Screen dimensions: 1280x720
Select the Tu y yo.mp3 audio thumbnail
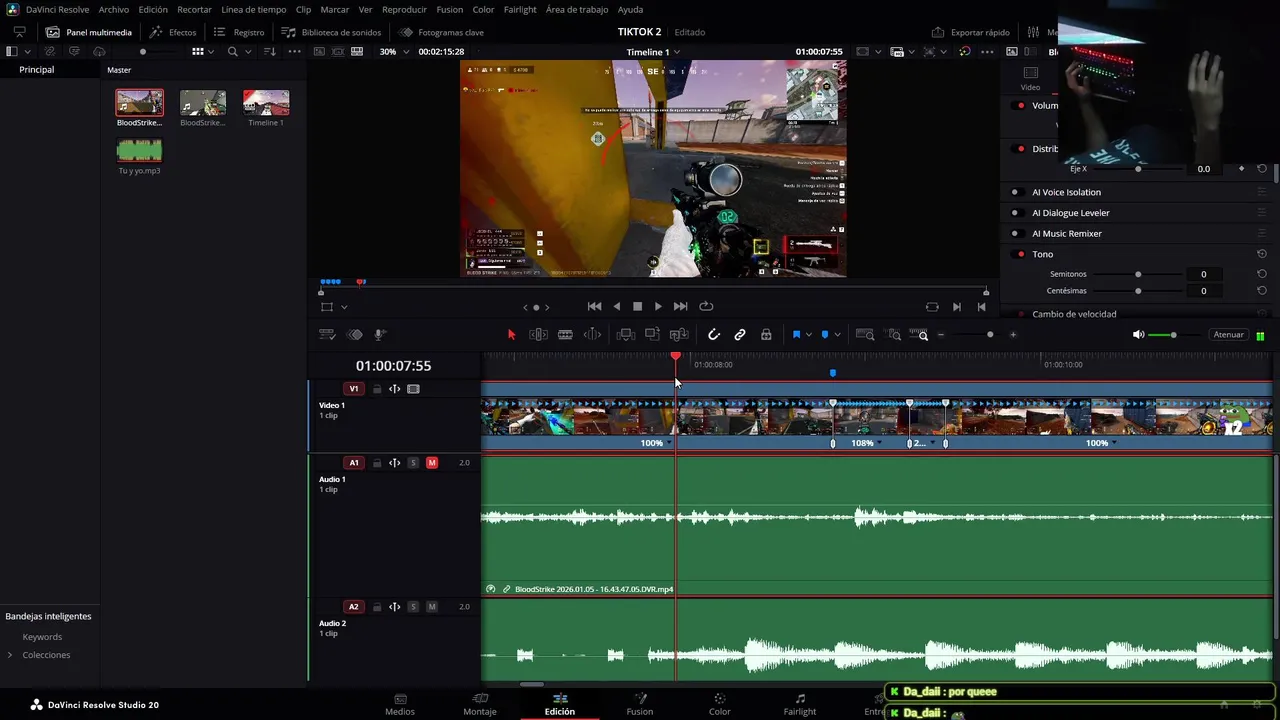(x=139, y=150)
